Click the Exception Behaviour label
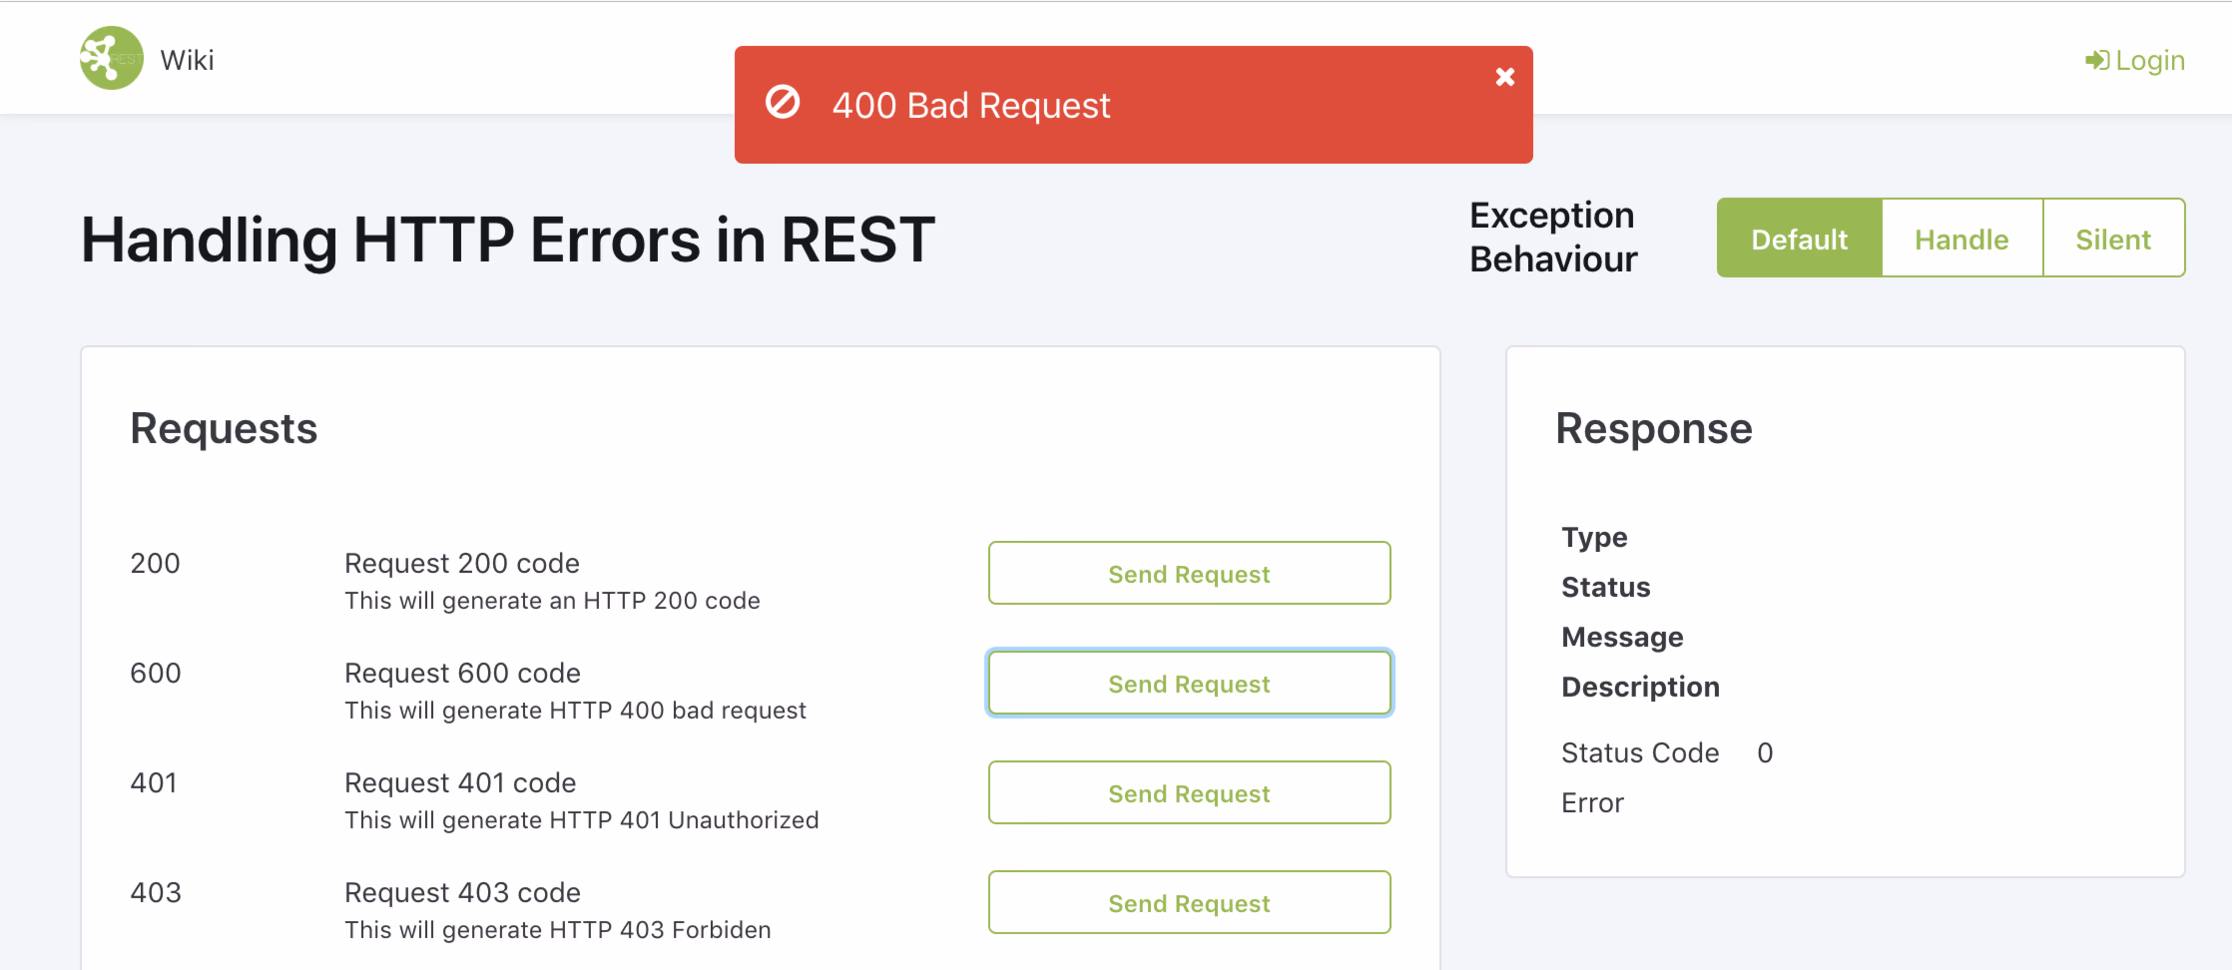The image size is (2232, 970). click(x=1552, y=237)
